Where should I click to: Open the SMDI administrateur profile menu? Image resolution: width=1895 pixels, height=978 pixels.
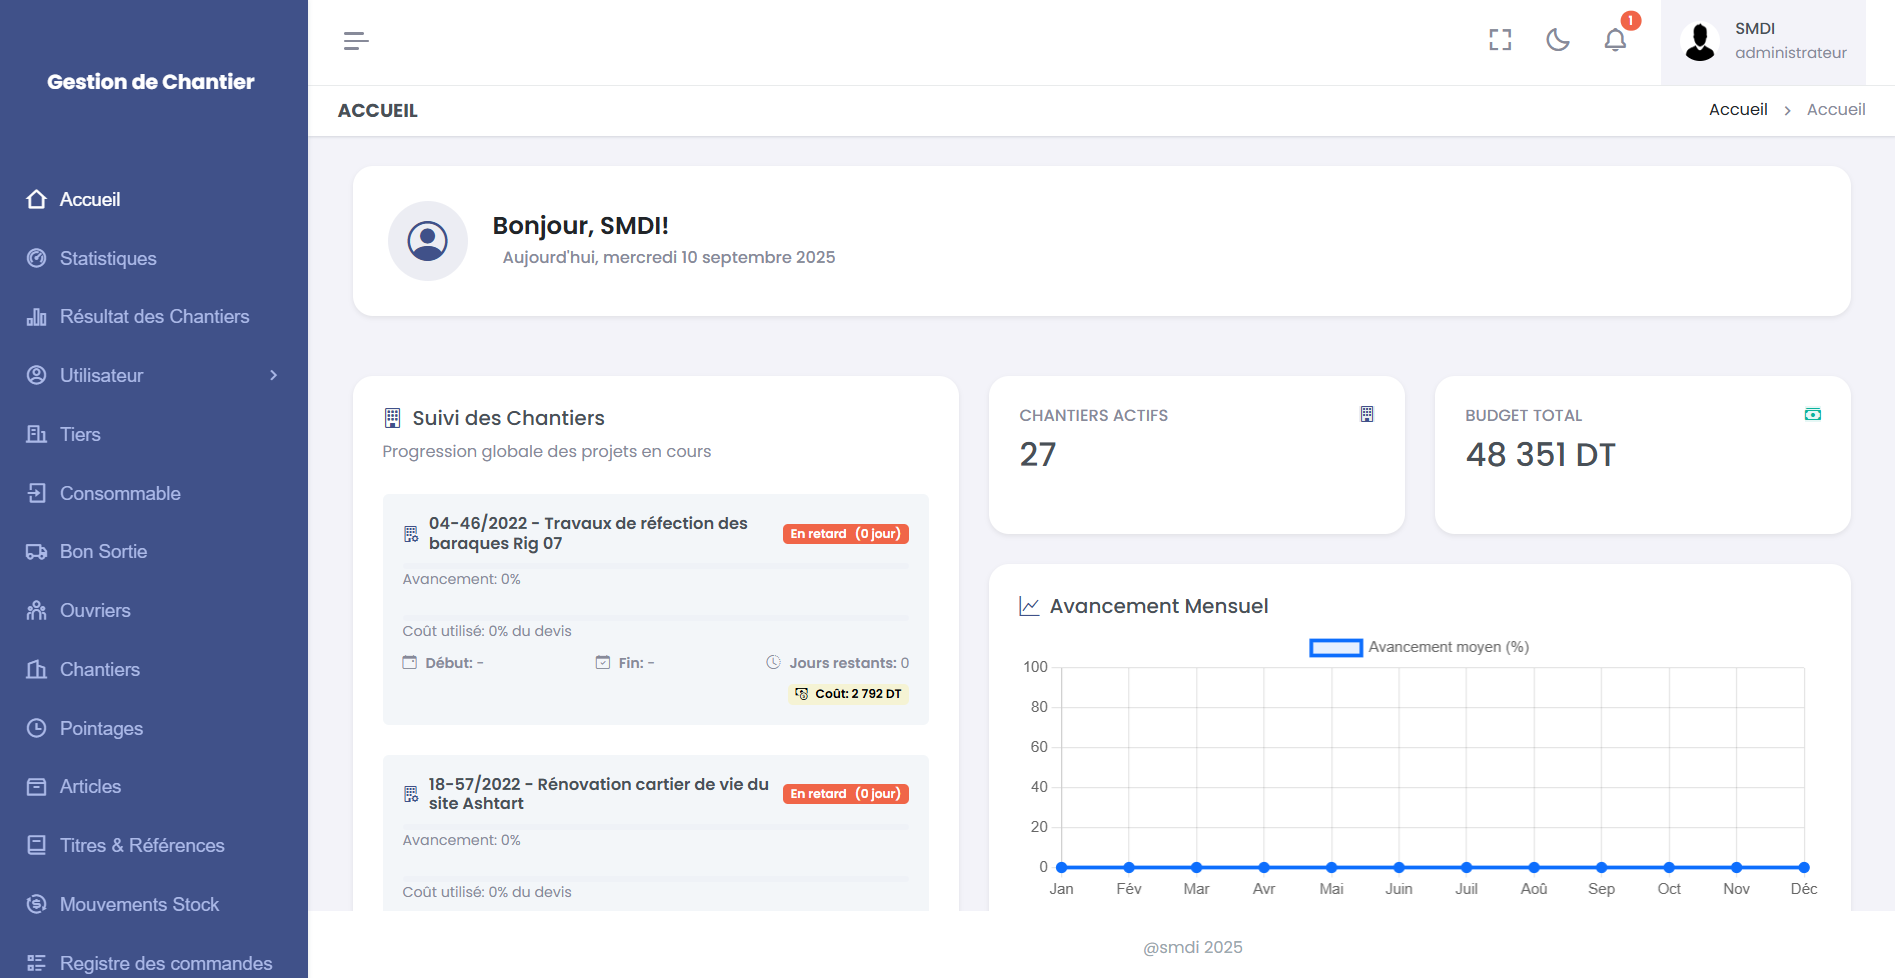coord(1763,42)
